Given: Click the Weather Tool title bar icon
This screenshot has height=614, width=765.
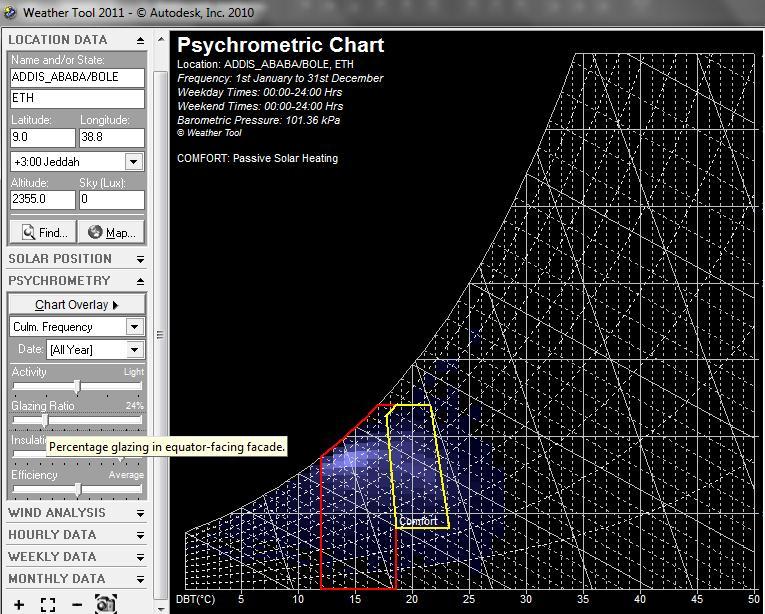Looking at the screenshot, I should [x=10, y=12].
